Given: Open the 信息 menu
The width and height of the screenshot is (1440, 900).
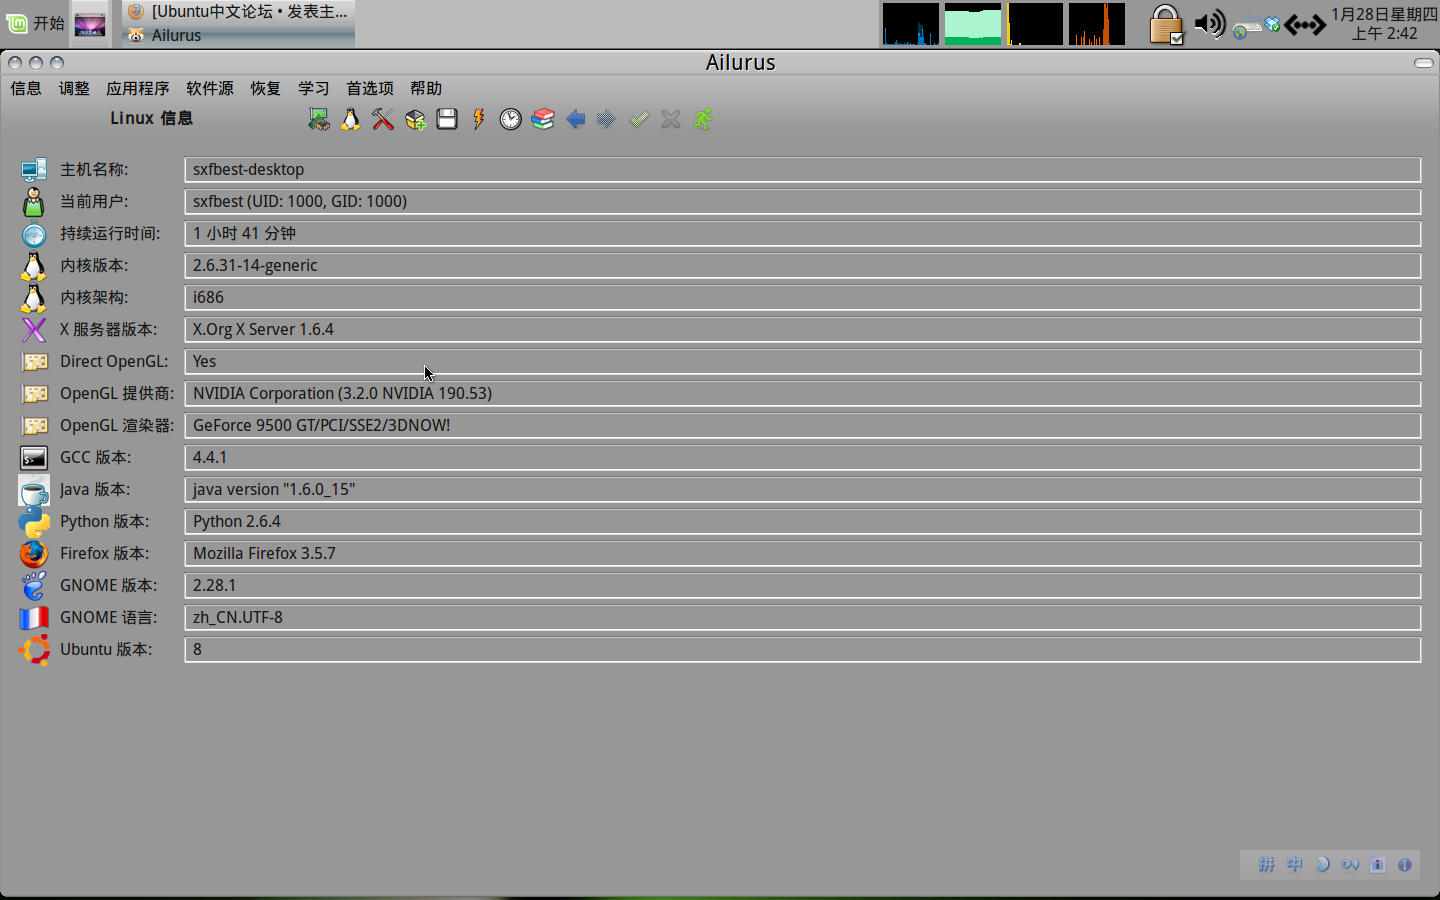Looking at the screenshot, I should (x=26, y=89).
